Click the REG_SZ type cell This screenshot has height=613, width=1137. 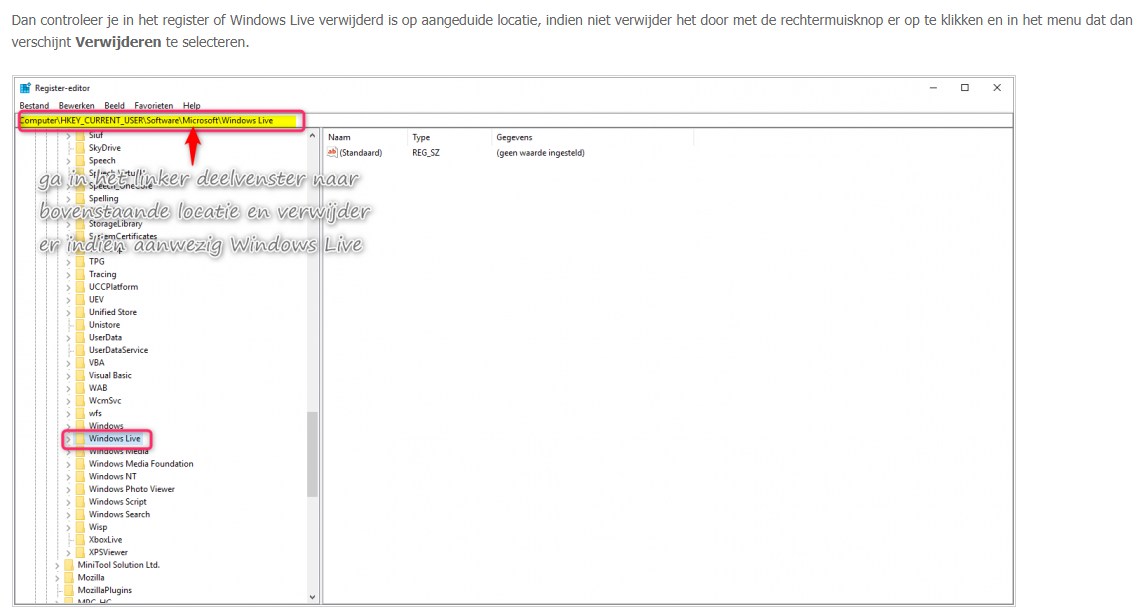tap(426, 153)
